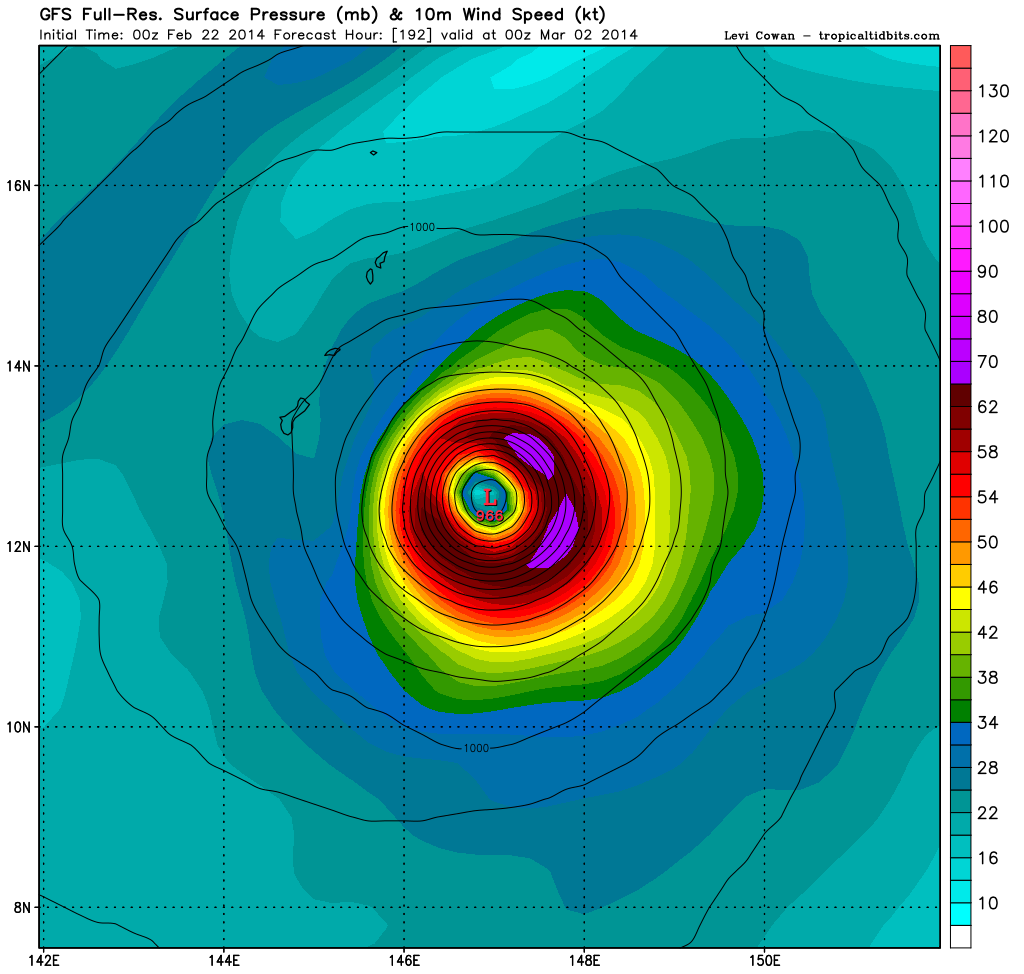The width and height of the screenshot is (1024, 974).
Task: Click the 80 kt colorbar label
Action: coord(988,317)
